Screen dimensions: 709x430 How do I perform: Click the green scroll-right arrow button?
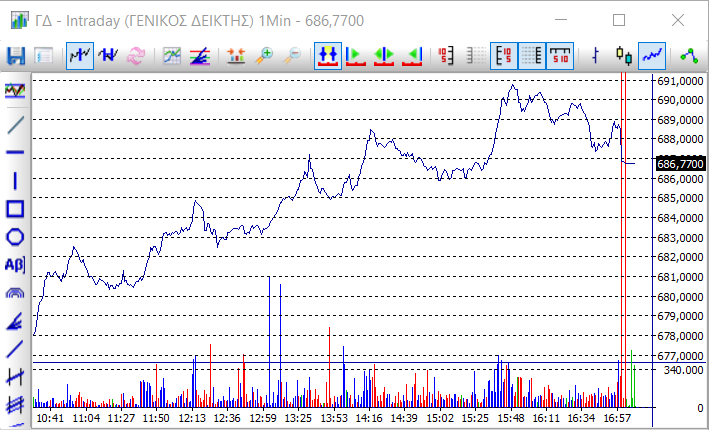[355, 56]
